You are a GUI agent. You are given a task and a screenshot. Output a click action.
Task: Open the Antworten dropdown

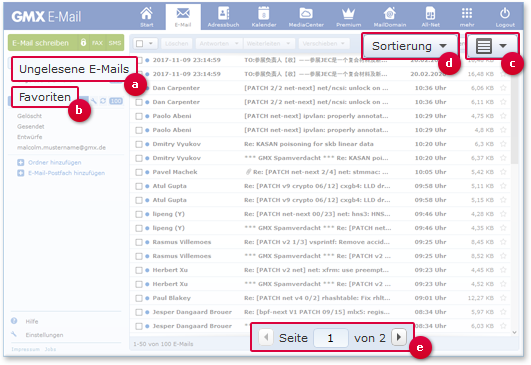coord(219,43)
